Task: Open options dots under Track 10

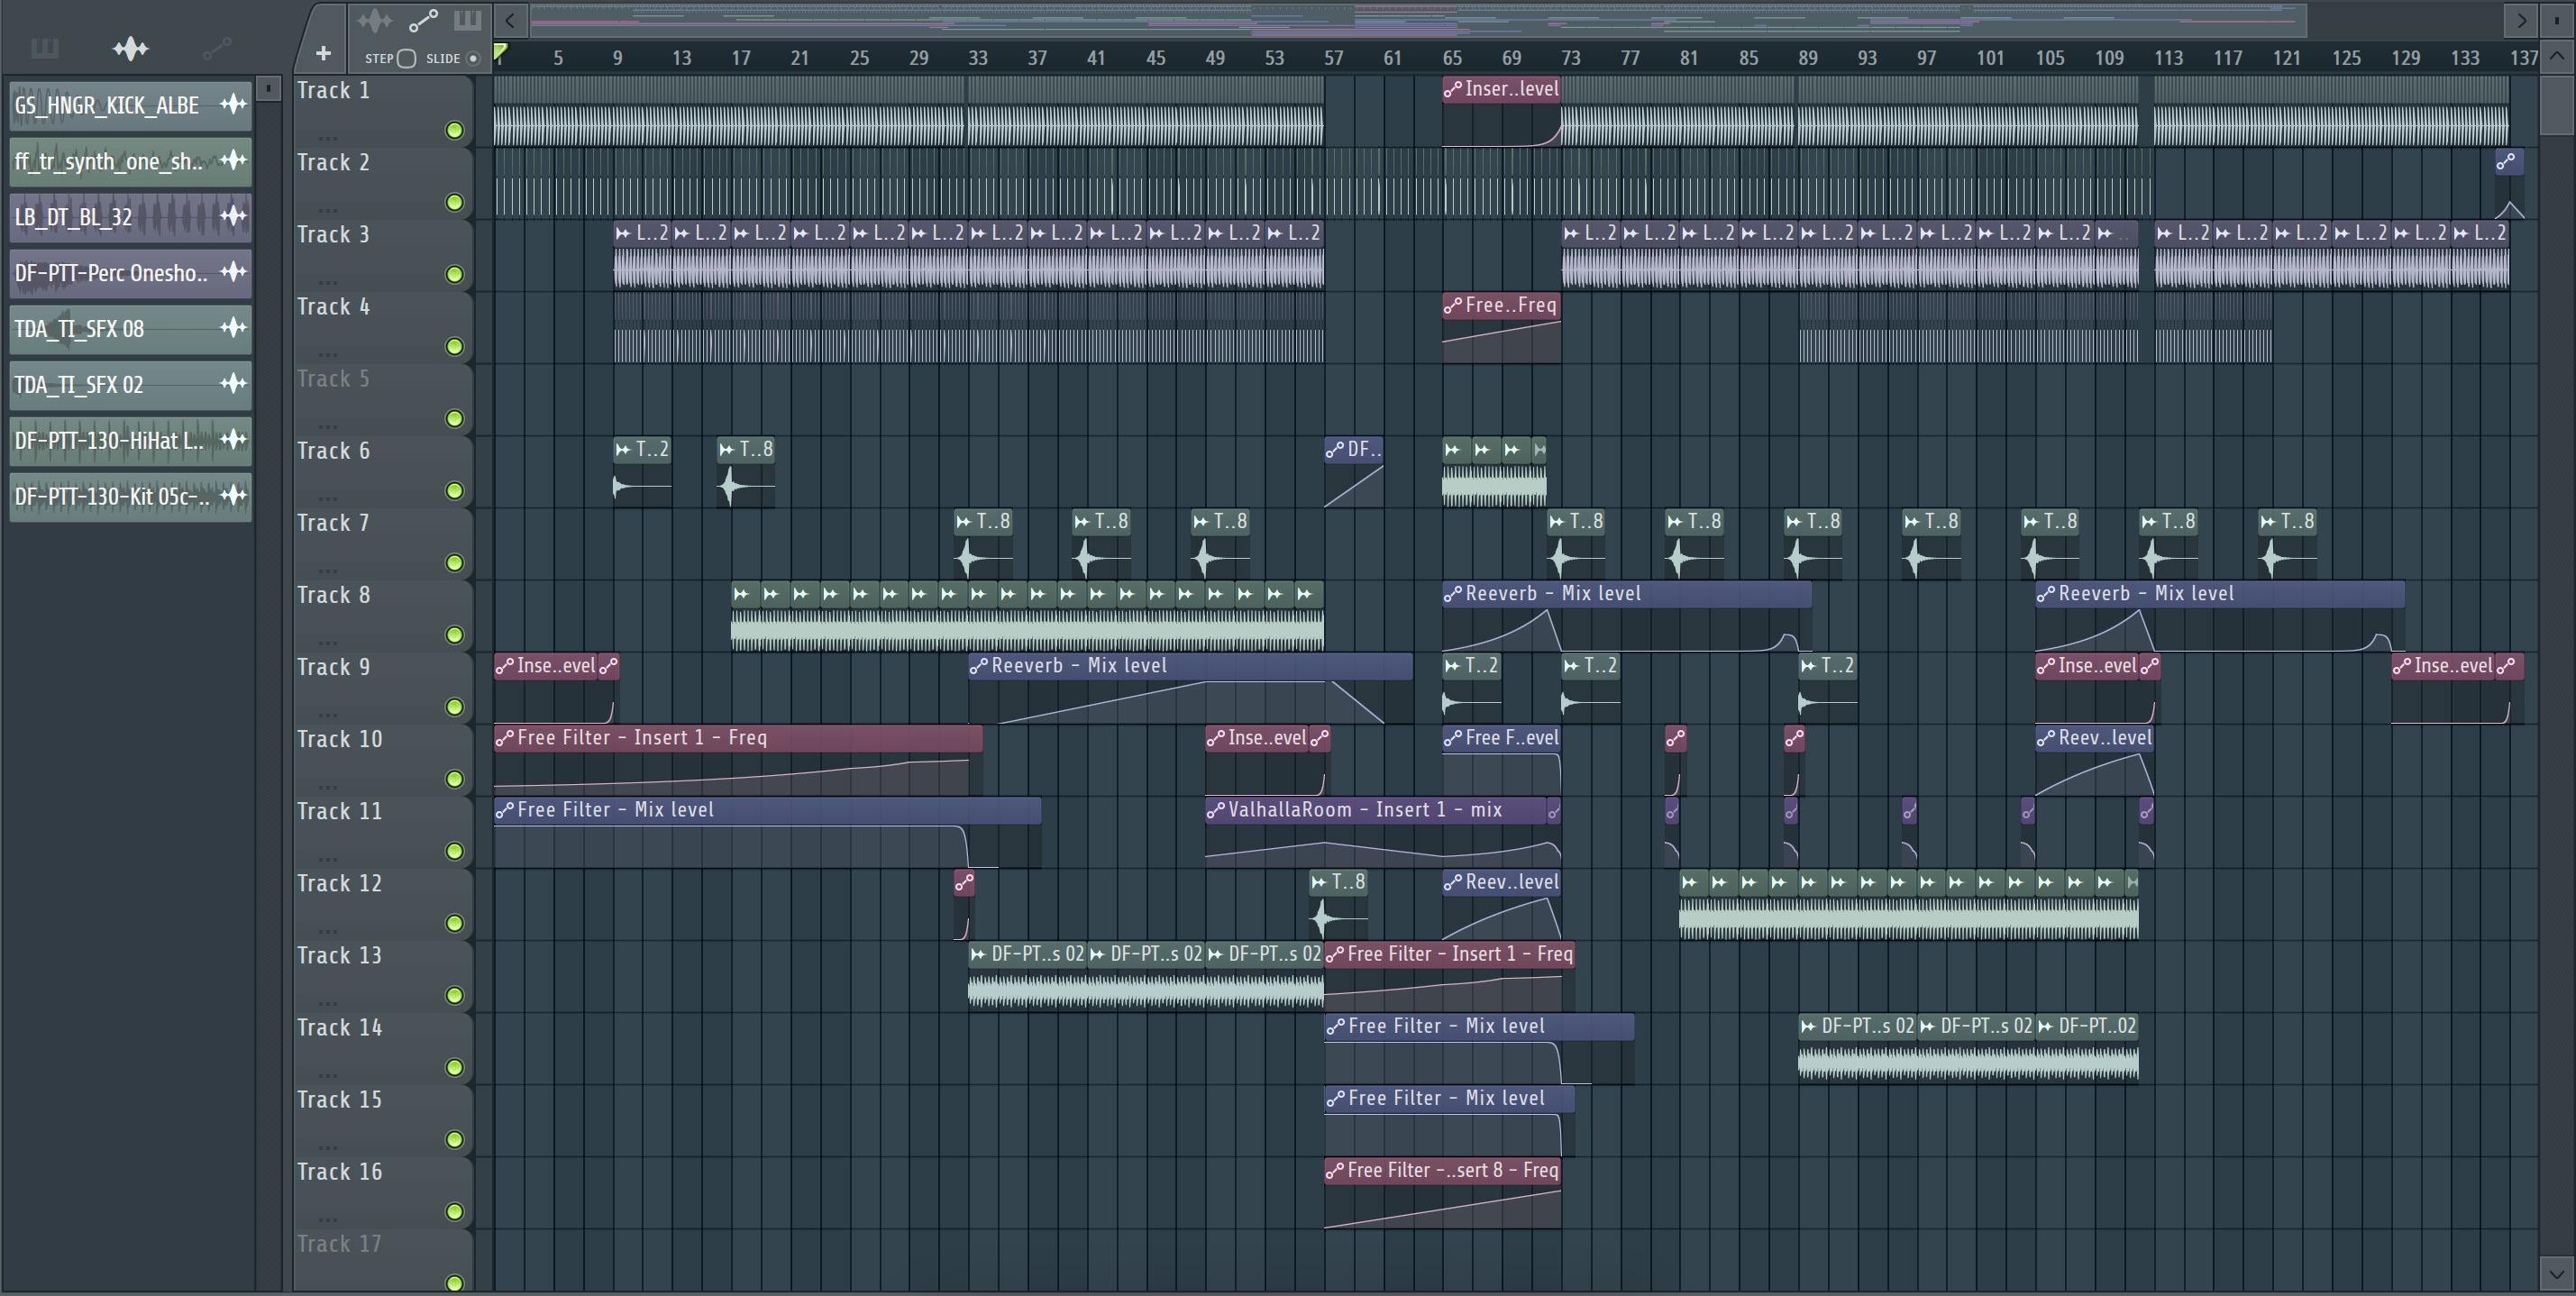Action: 328,786
